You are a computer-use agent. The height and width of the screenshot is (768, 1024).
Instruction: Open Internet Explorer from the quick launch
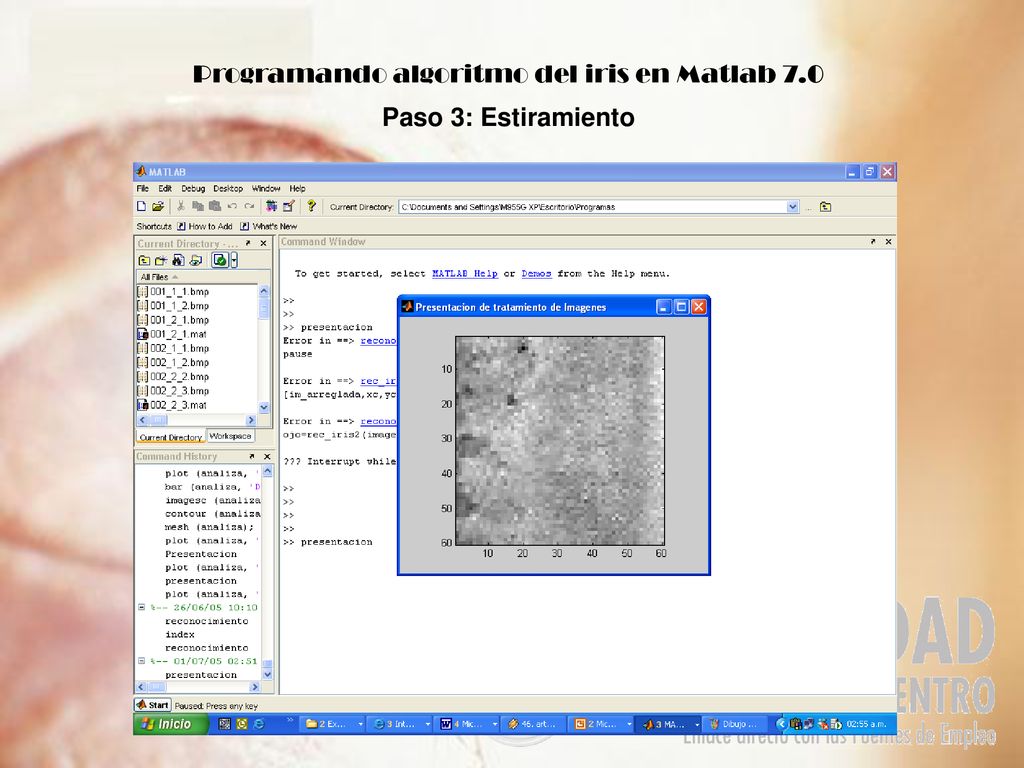259,724
